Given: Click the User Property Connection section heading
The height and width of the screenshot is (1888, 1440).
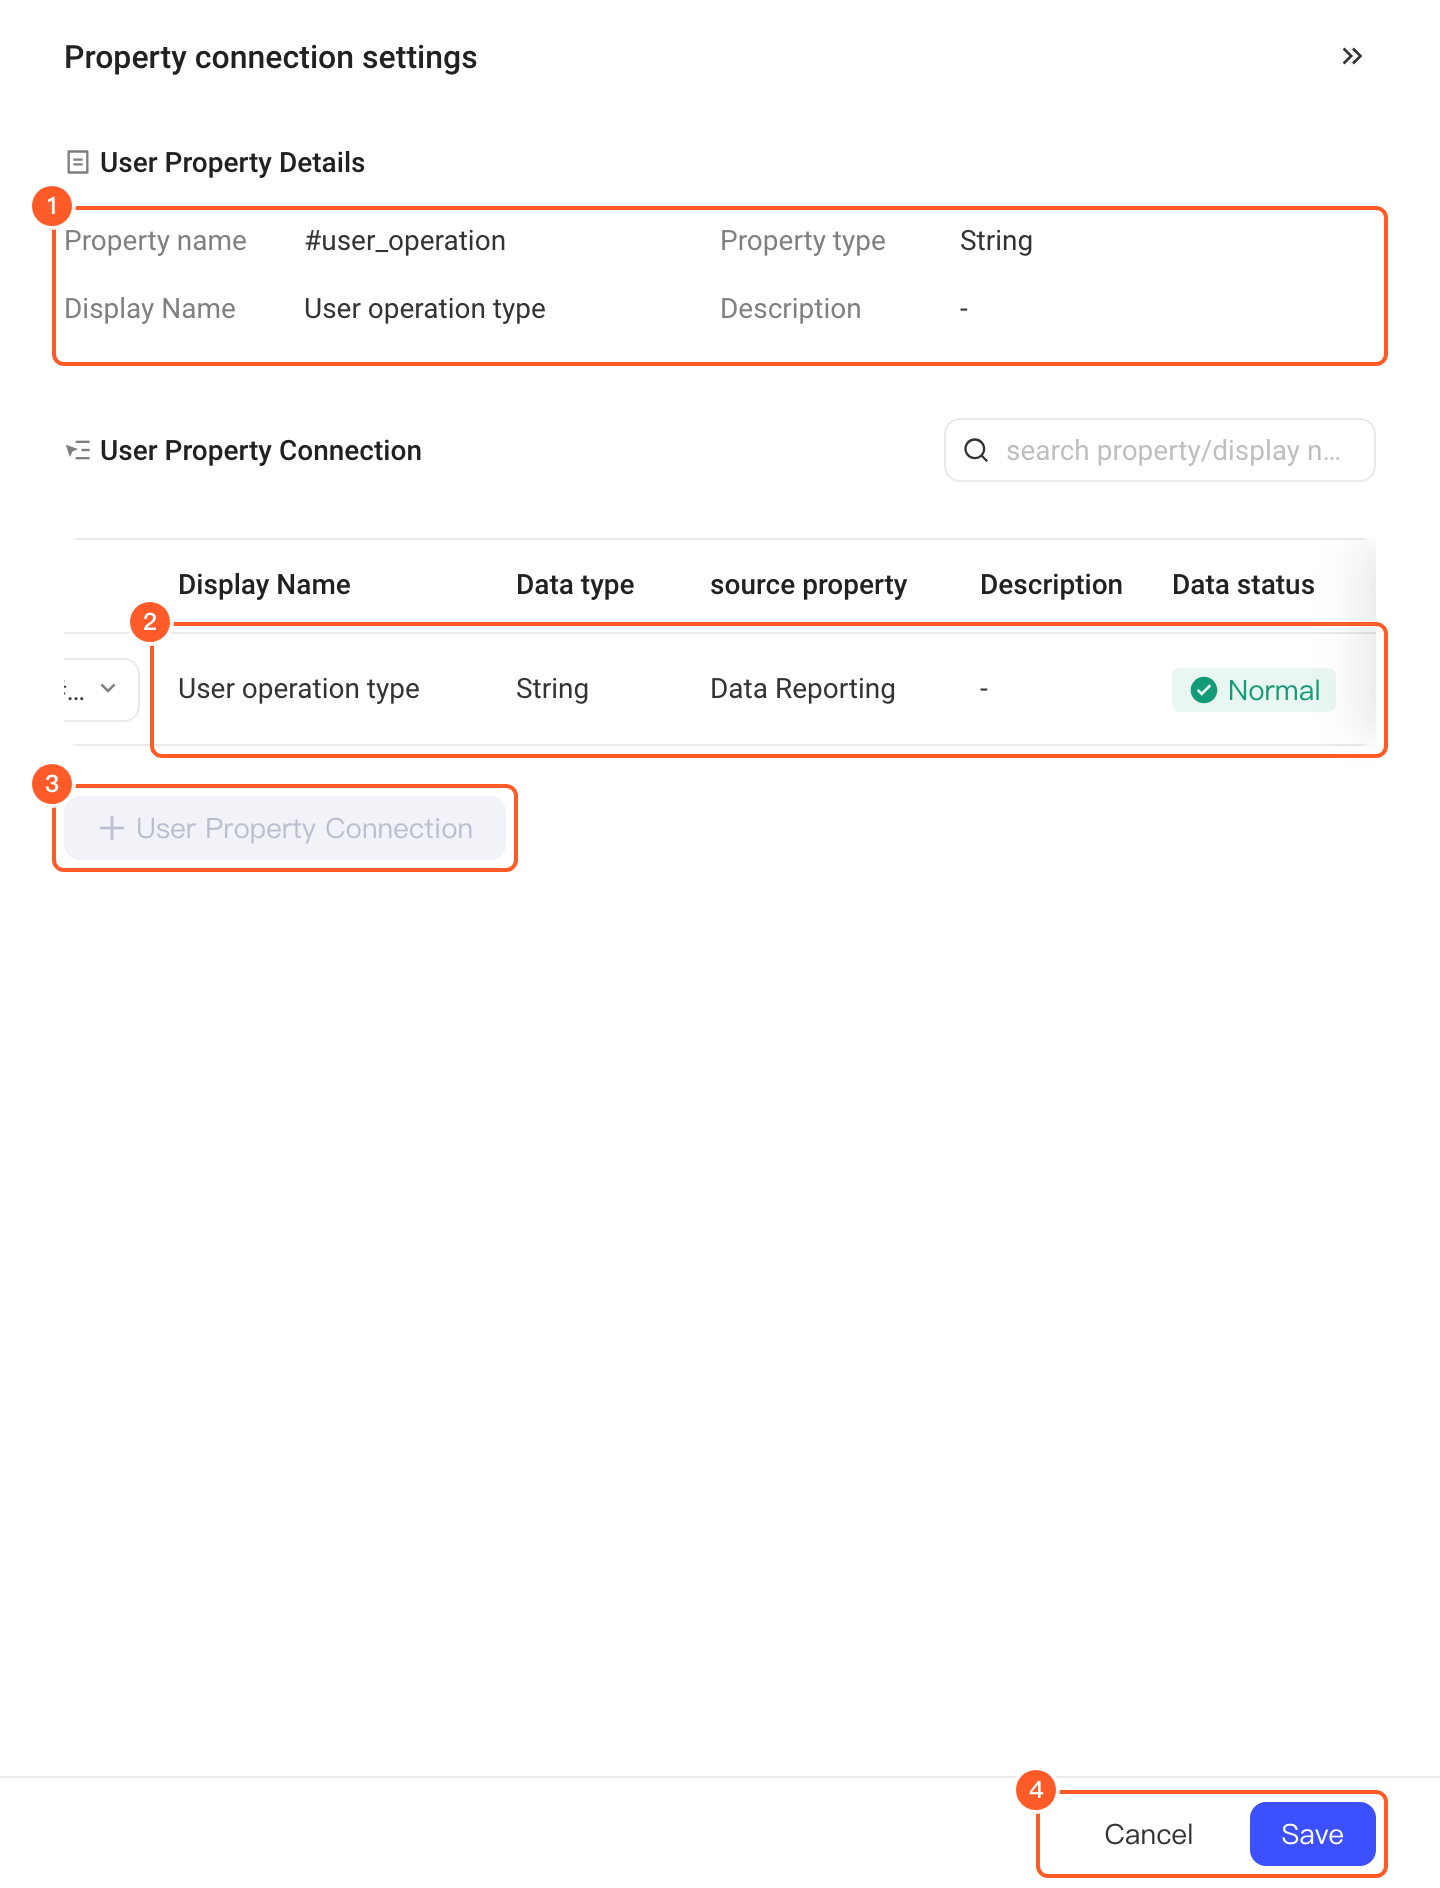Looking at the screenshot, I should [261, 451].
